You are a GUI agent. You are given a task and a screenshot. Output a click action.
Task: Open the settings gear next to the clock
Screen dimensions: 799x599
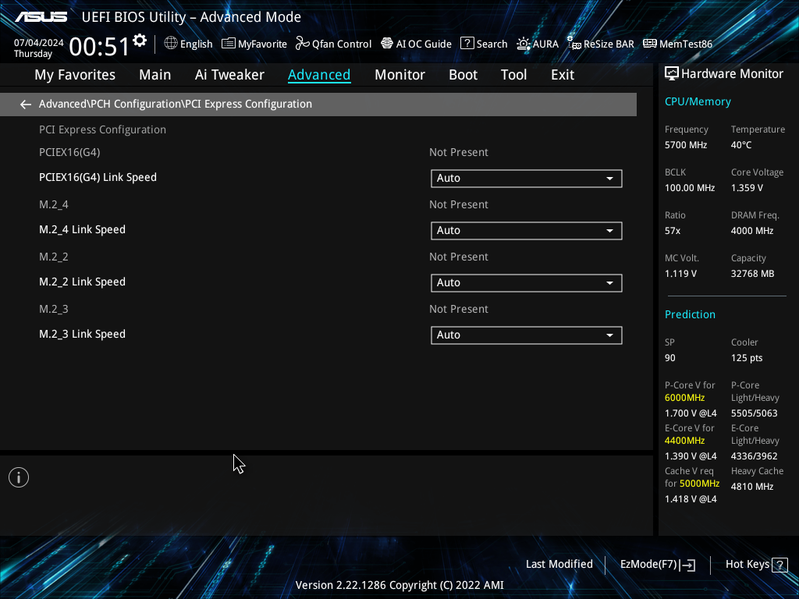(x=140, y=40)
